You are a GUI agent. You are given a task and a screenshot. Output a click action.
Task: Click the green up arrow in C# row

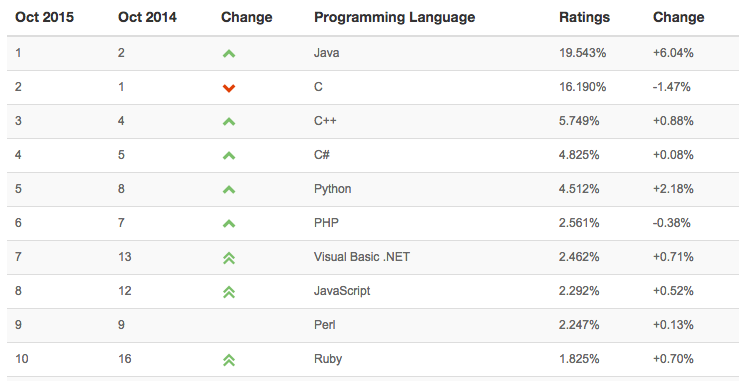pyautogui.click(x=229, y=156)
